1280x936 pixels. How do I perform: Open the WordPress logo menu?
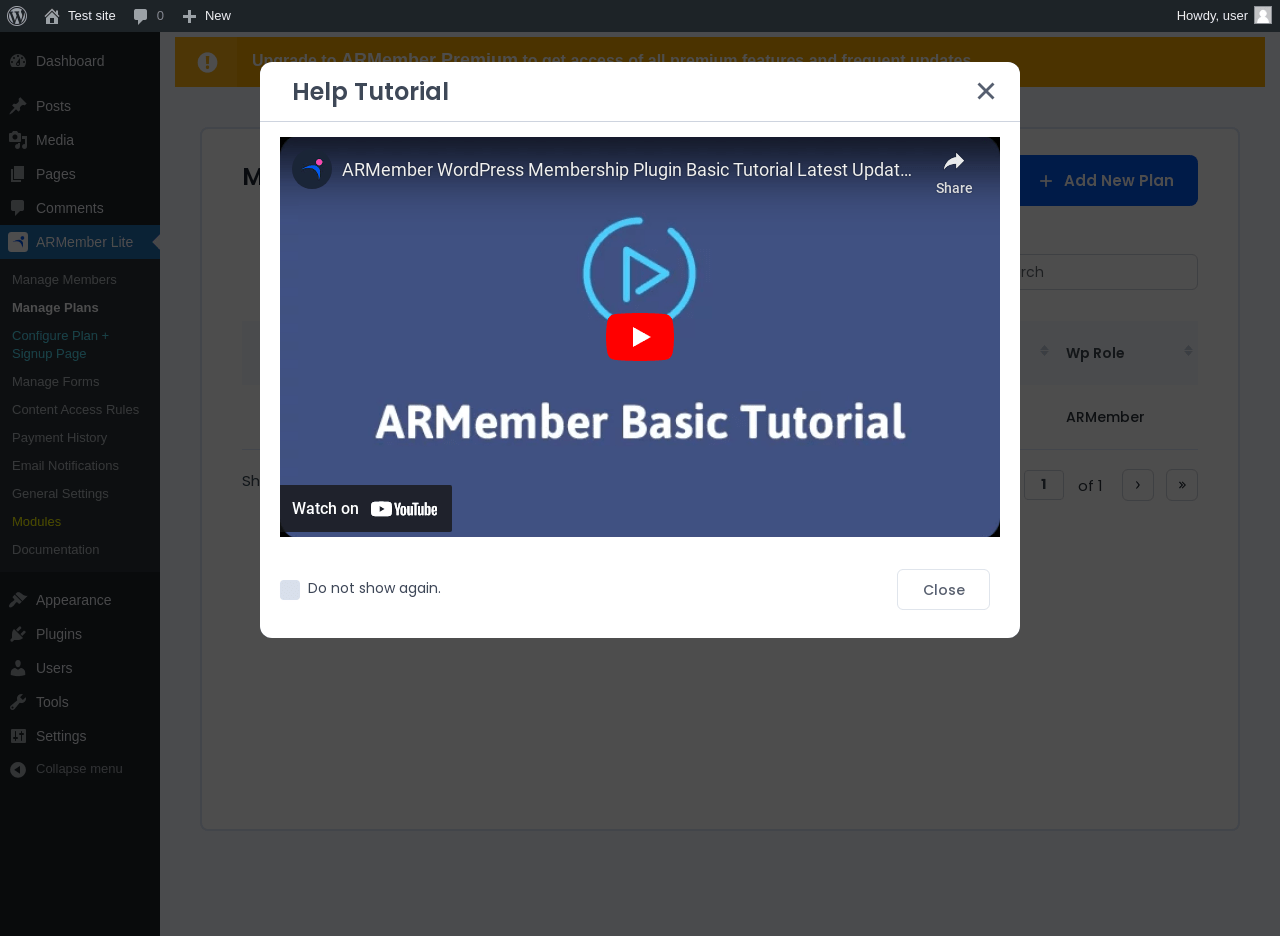click(17, 16)
